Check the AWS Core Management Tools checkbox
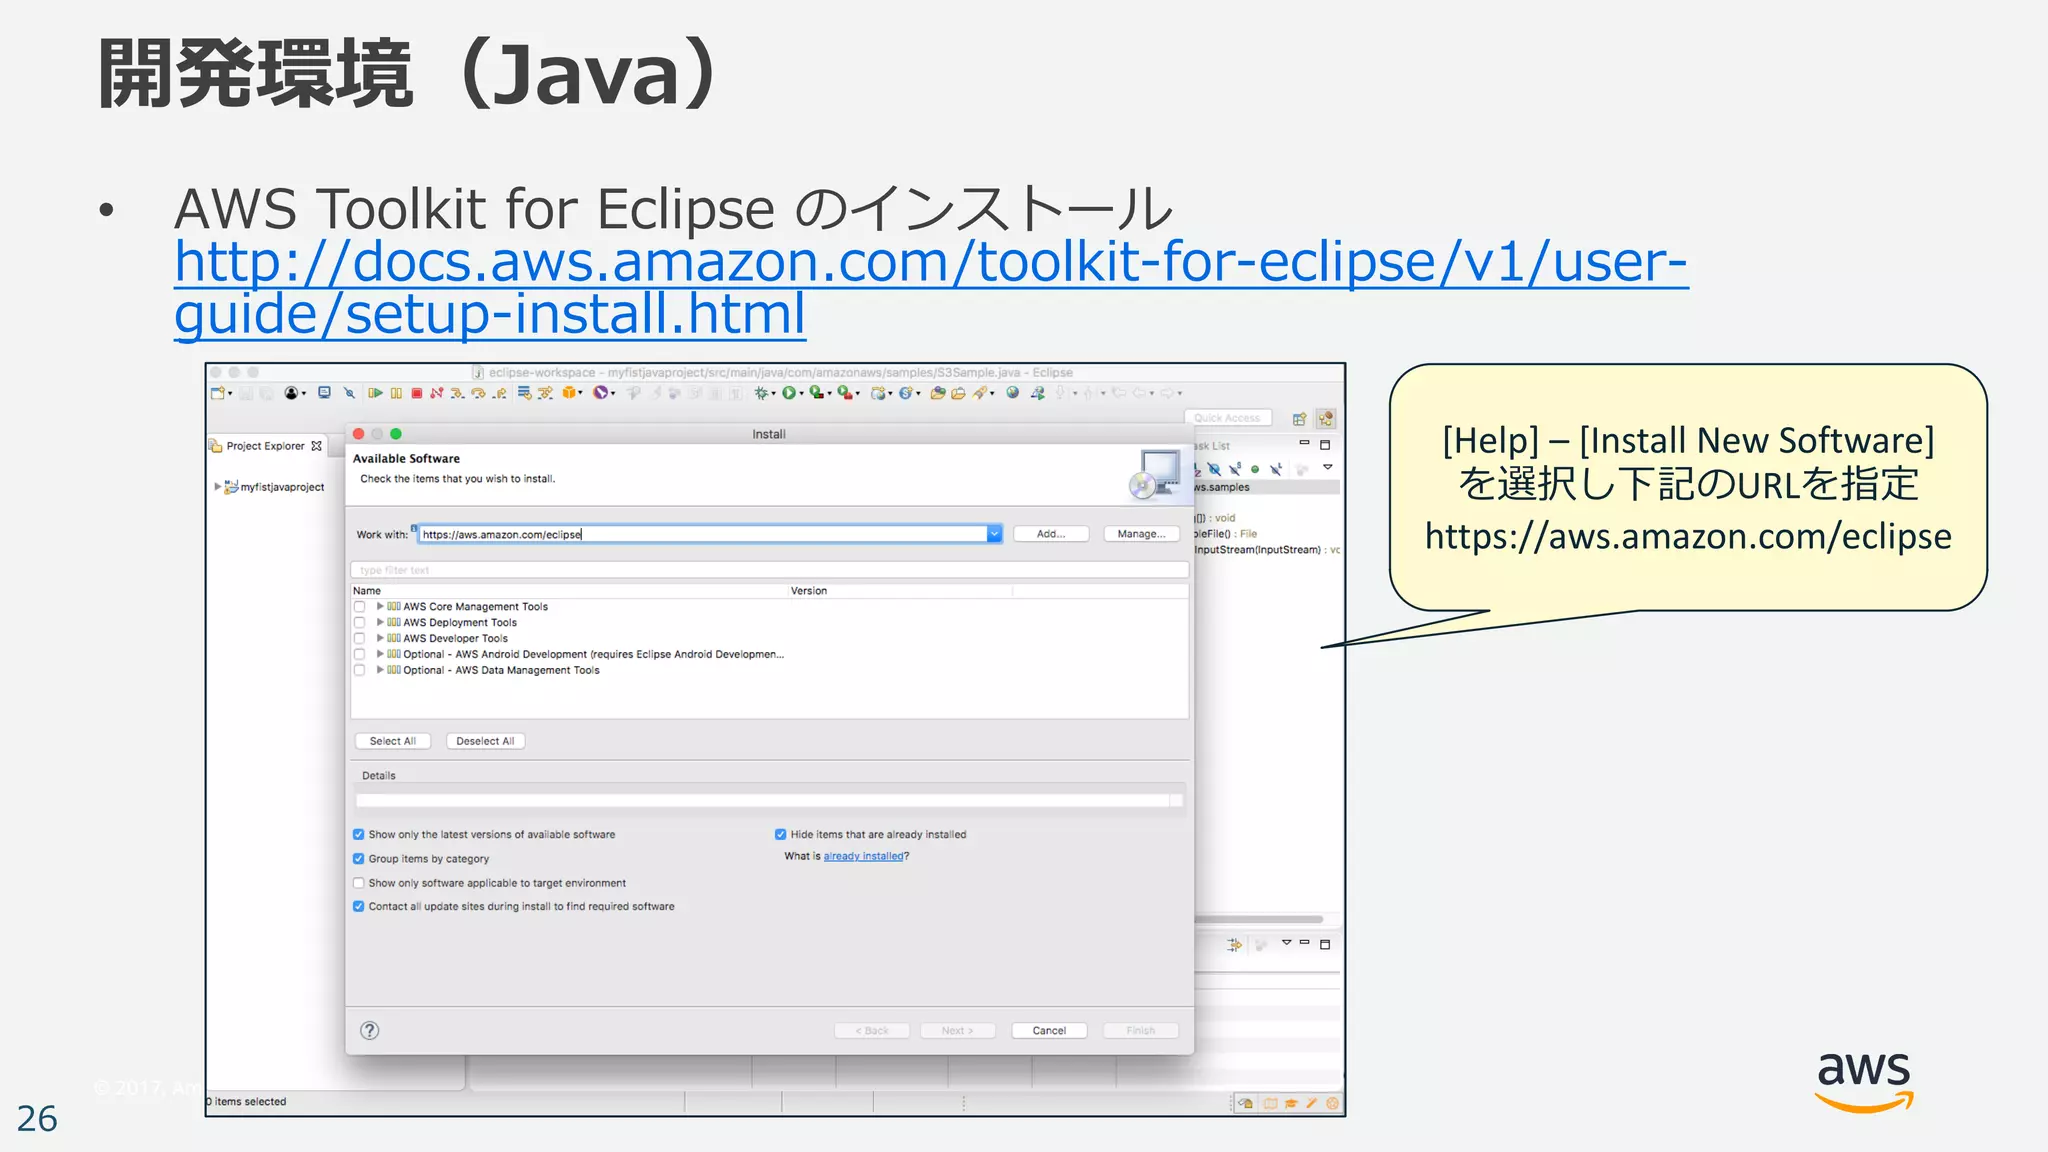 click(360, 607)
